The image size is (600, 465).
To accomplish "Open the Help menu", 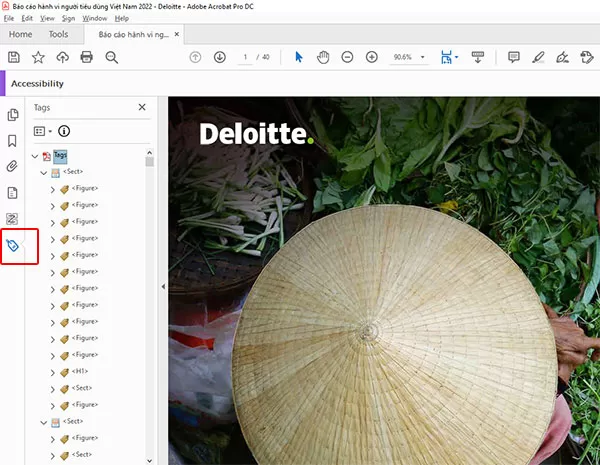I will [122, 18].
